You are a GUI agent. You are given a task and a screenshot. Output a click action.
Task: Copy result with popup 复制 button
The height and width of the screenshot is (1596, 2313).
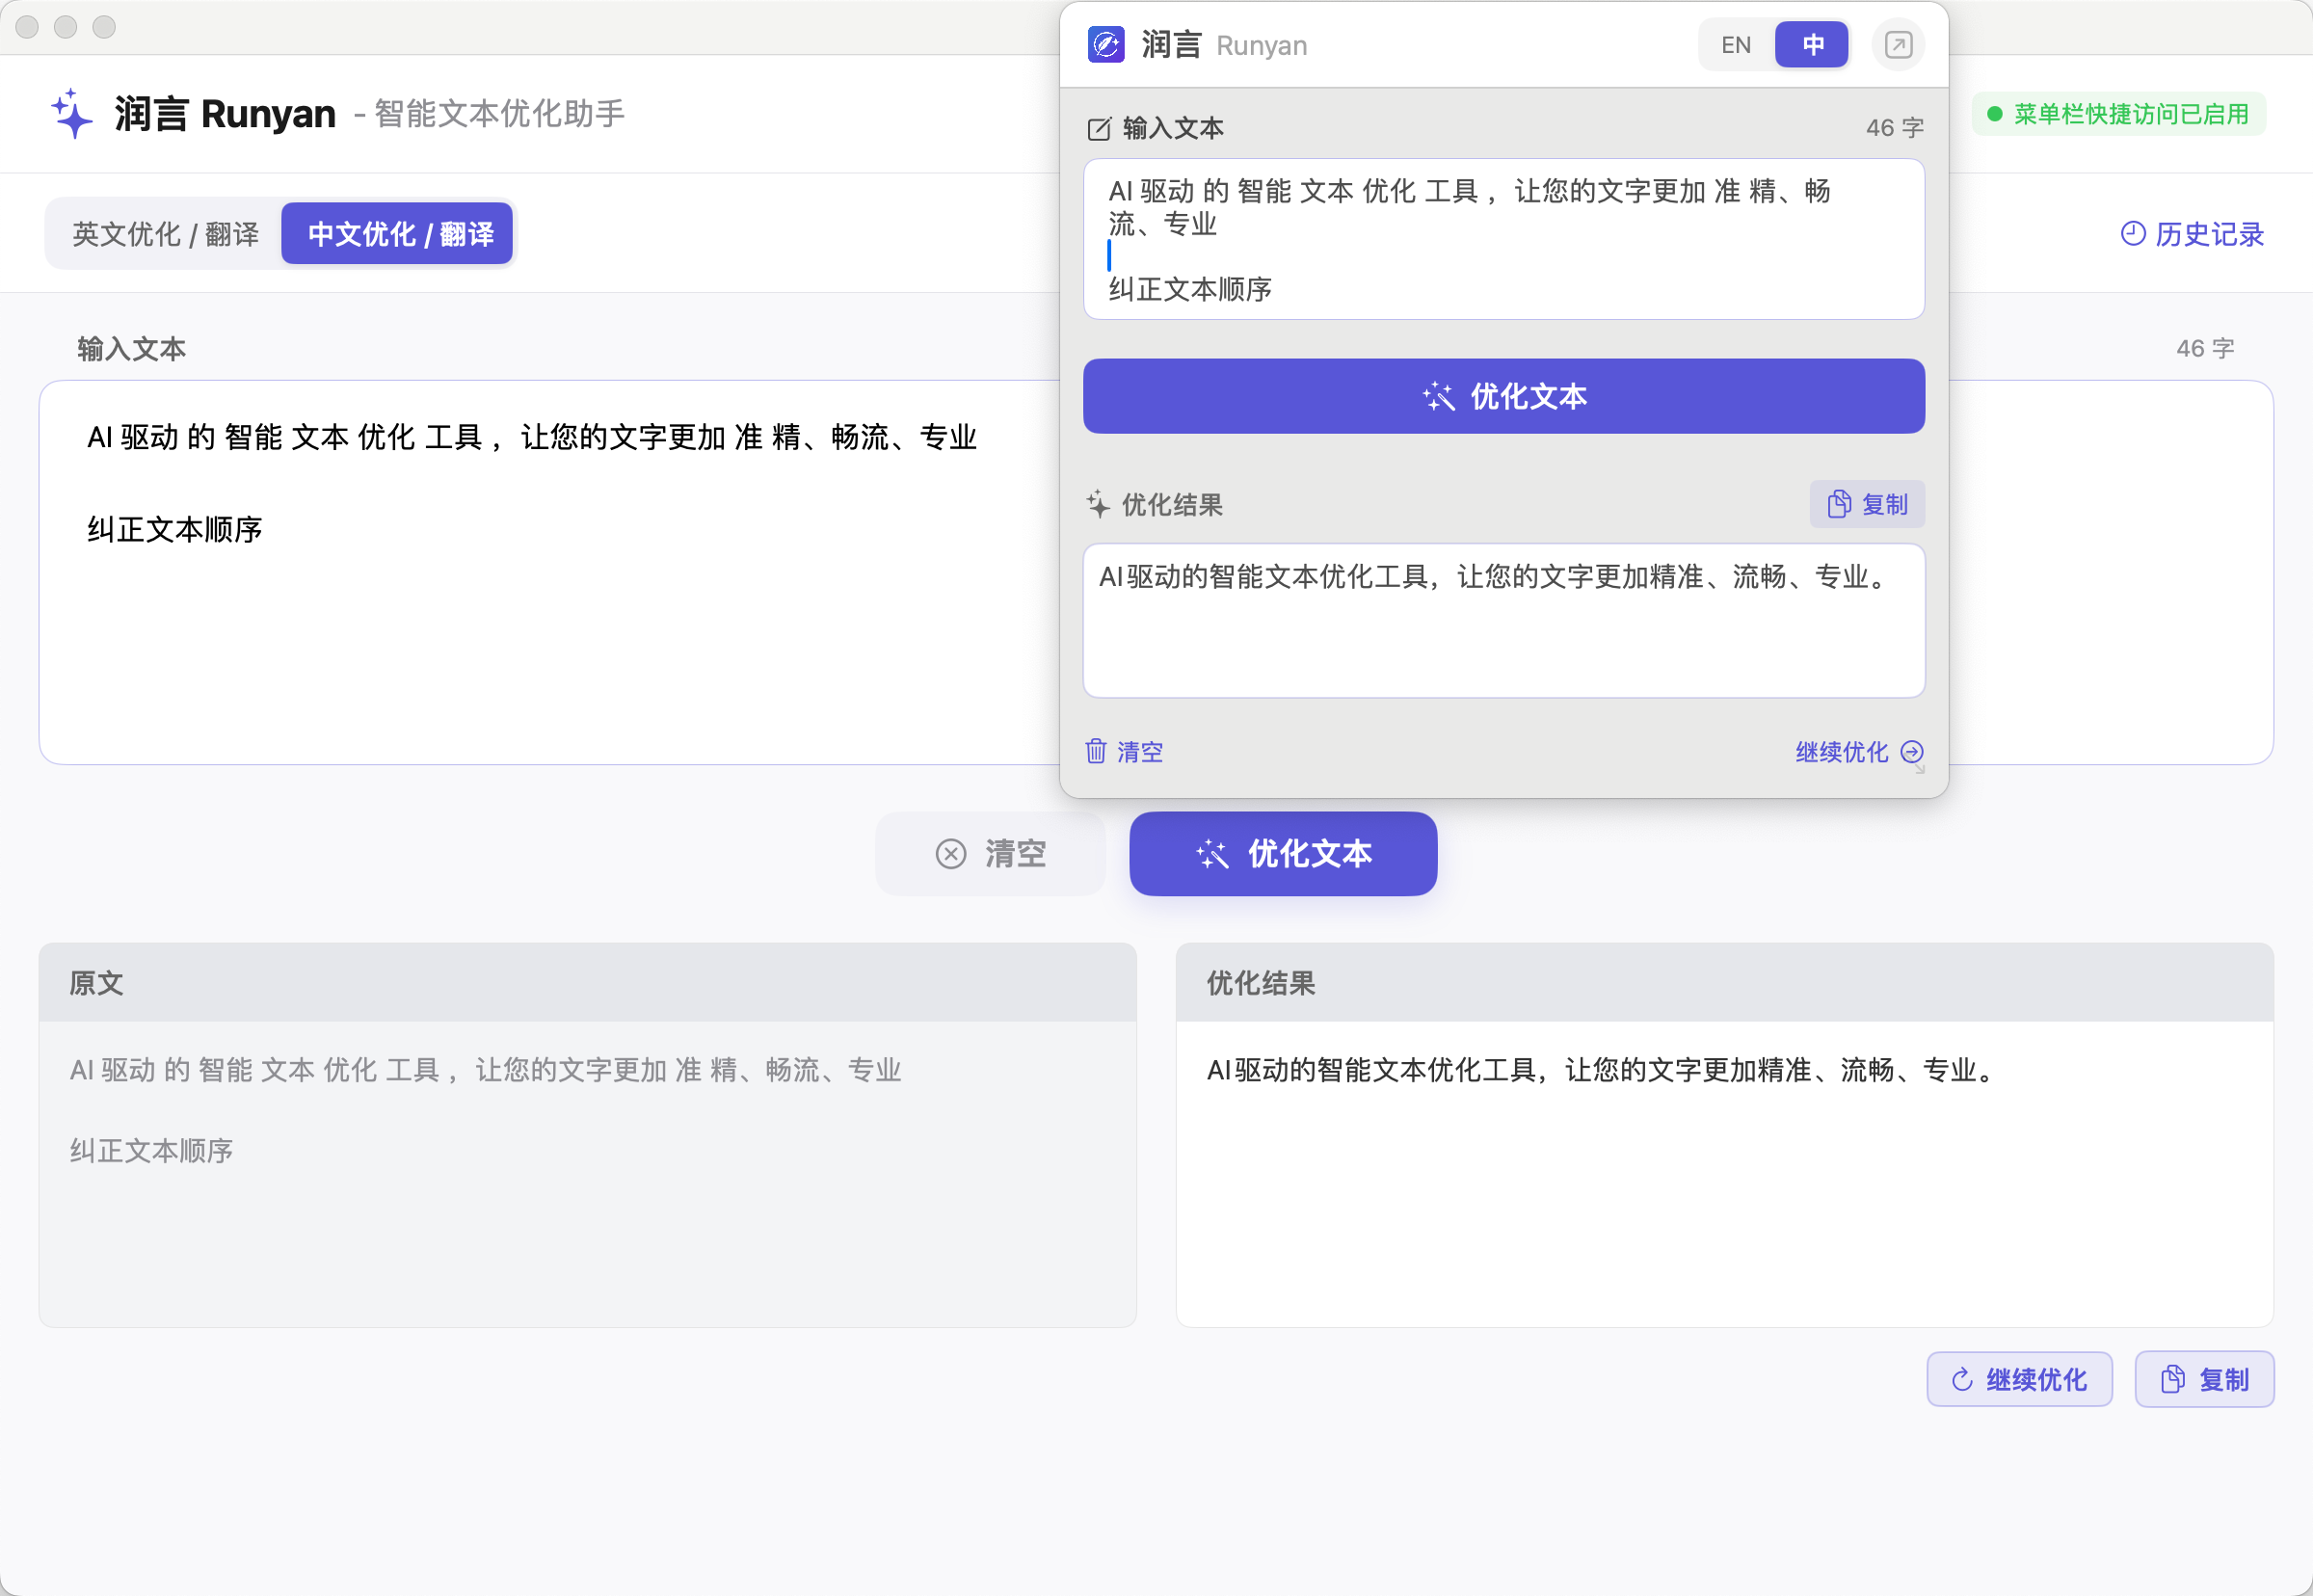tap(1866, 505)
